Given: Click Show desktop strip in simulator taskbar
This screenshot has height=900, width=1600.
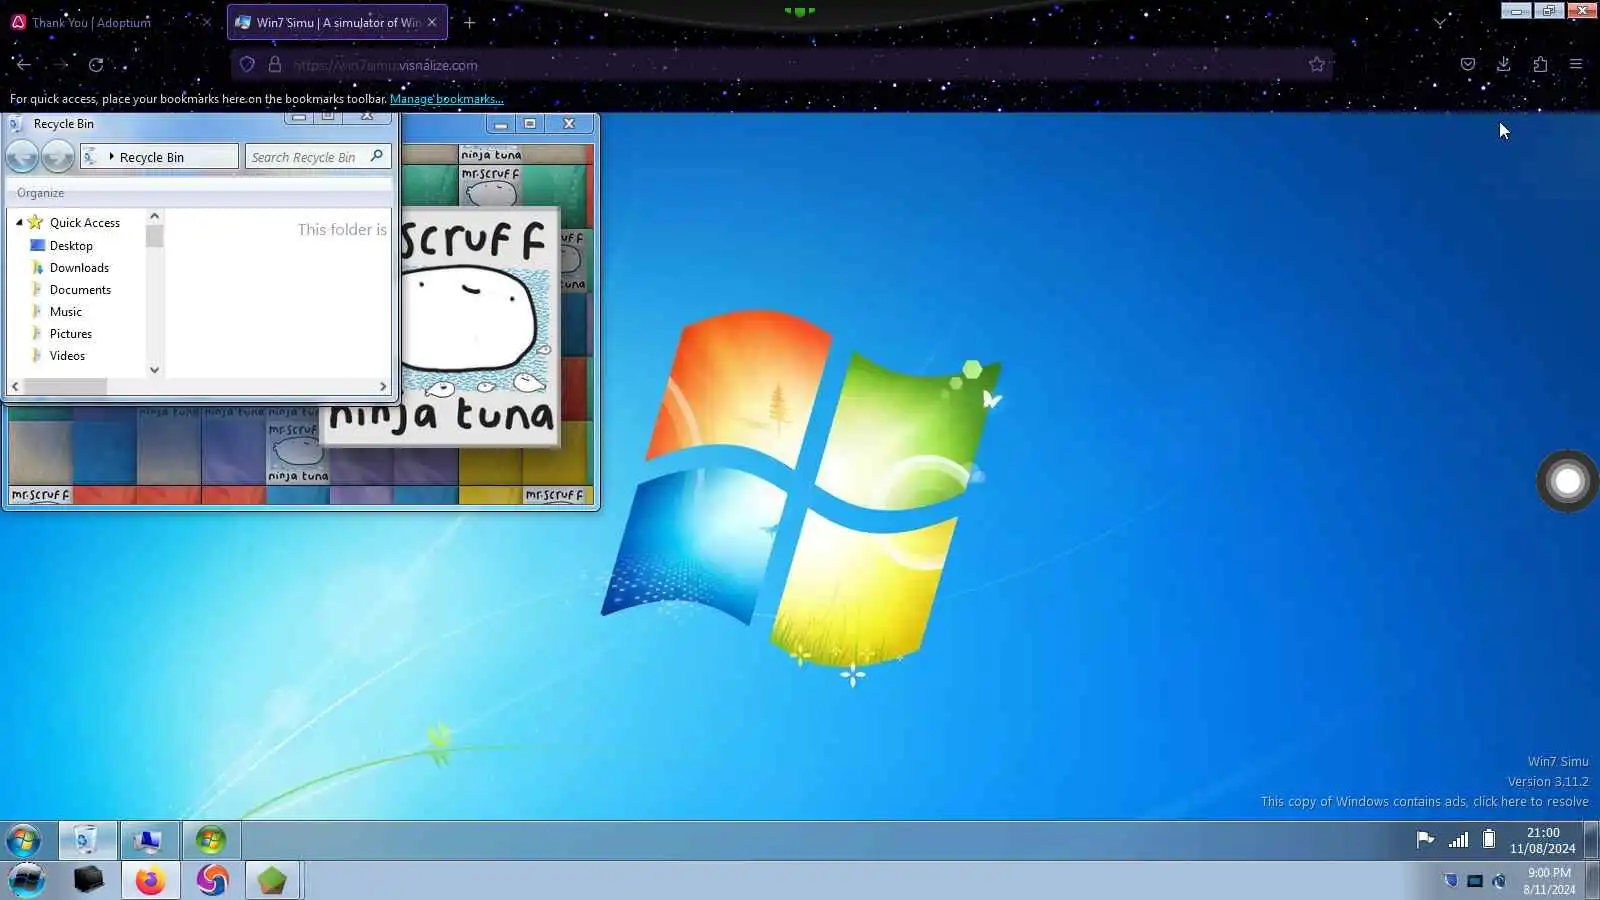Looking at the screenshot, I should 1592,840.
